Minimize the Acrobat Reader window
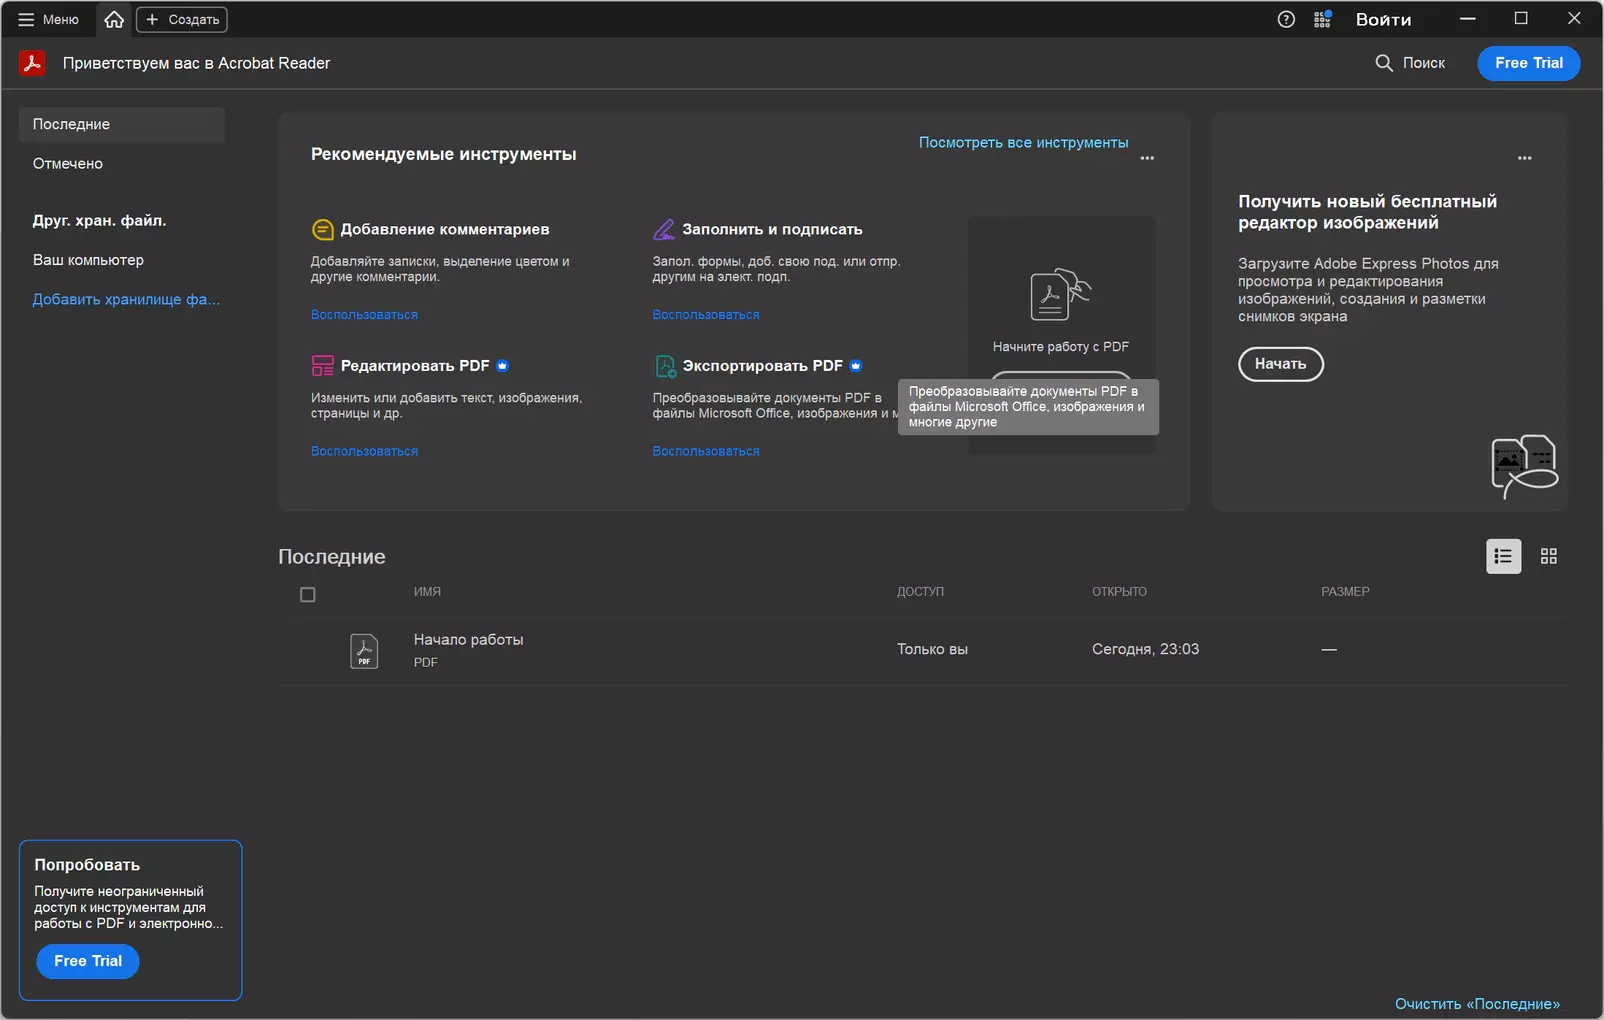Image resolution: width=1604 pixels, height=1020 pixels. click(1467, 19)
